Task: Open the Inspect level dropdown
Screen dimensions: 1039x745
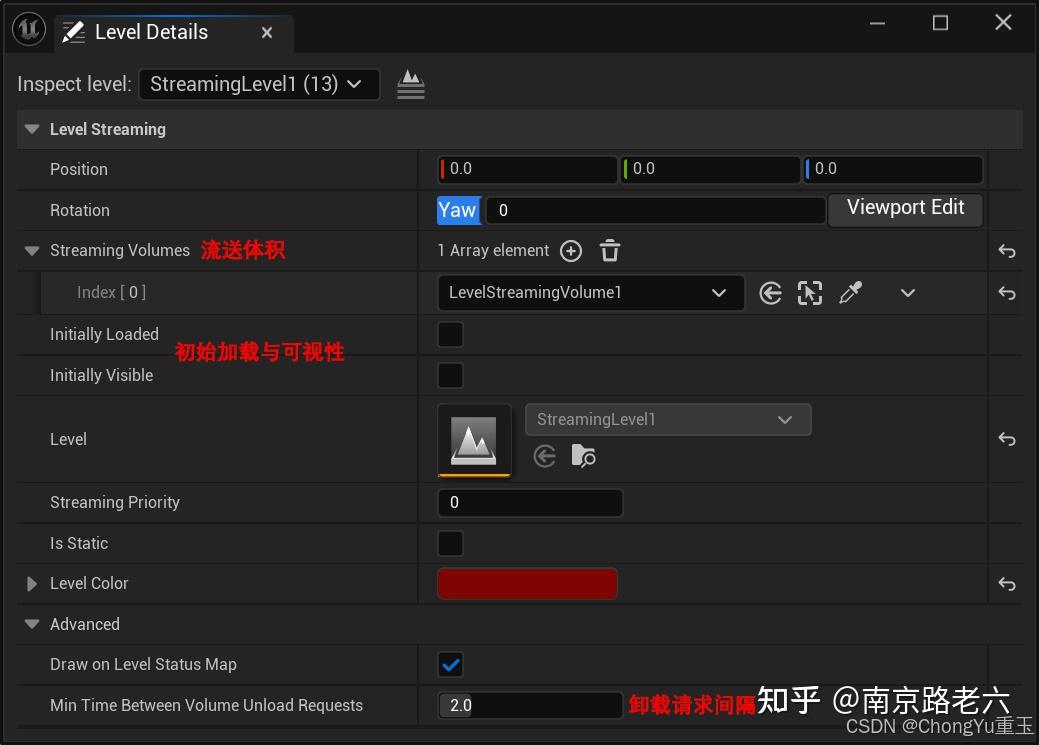Action: pyautogui.click(x=258, y=84)
